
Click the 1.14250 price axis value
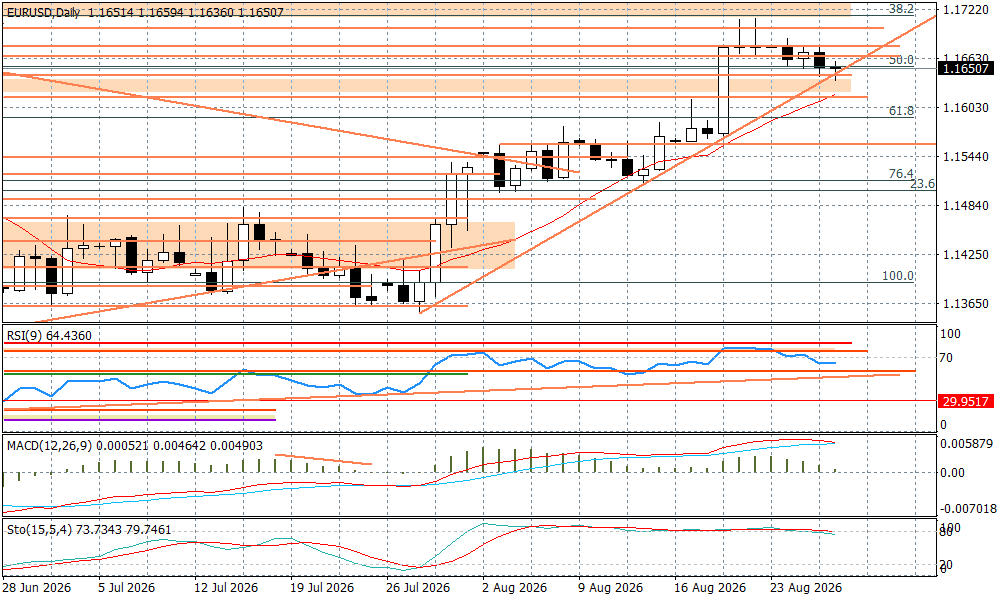tap(966, 255)
